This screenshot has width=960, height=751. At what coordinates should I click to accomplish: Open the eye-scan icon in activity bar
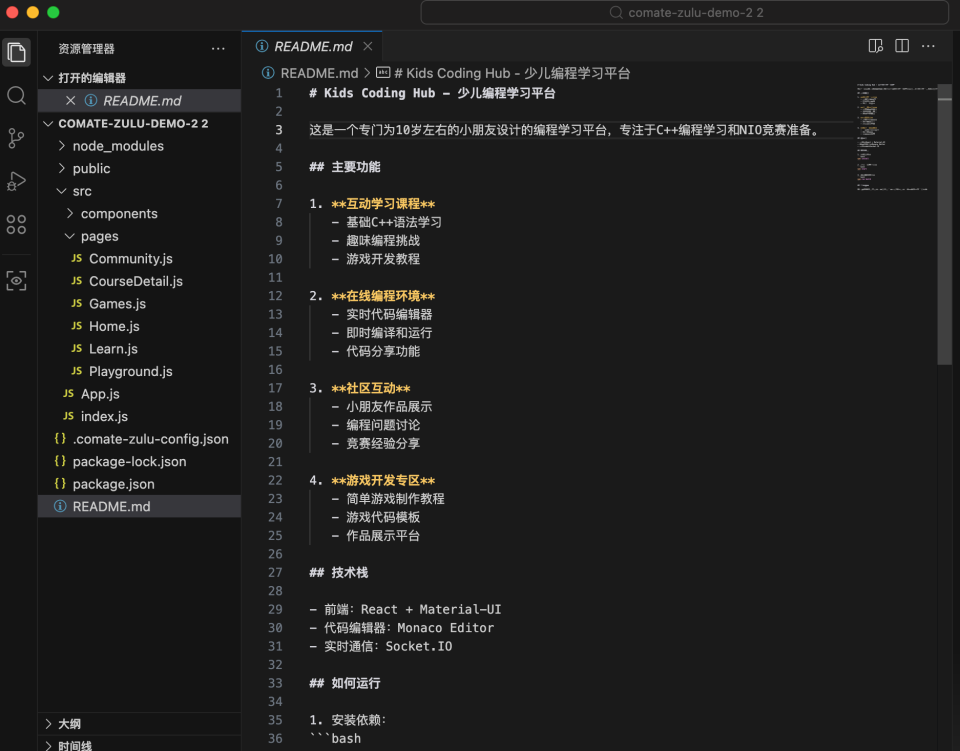(x=17, y=280)
